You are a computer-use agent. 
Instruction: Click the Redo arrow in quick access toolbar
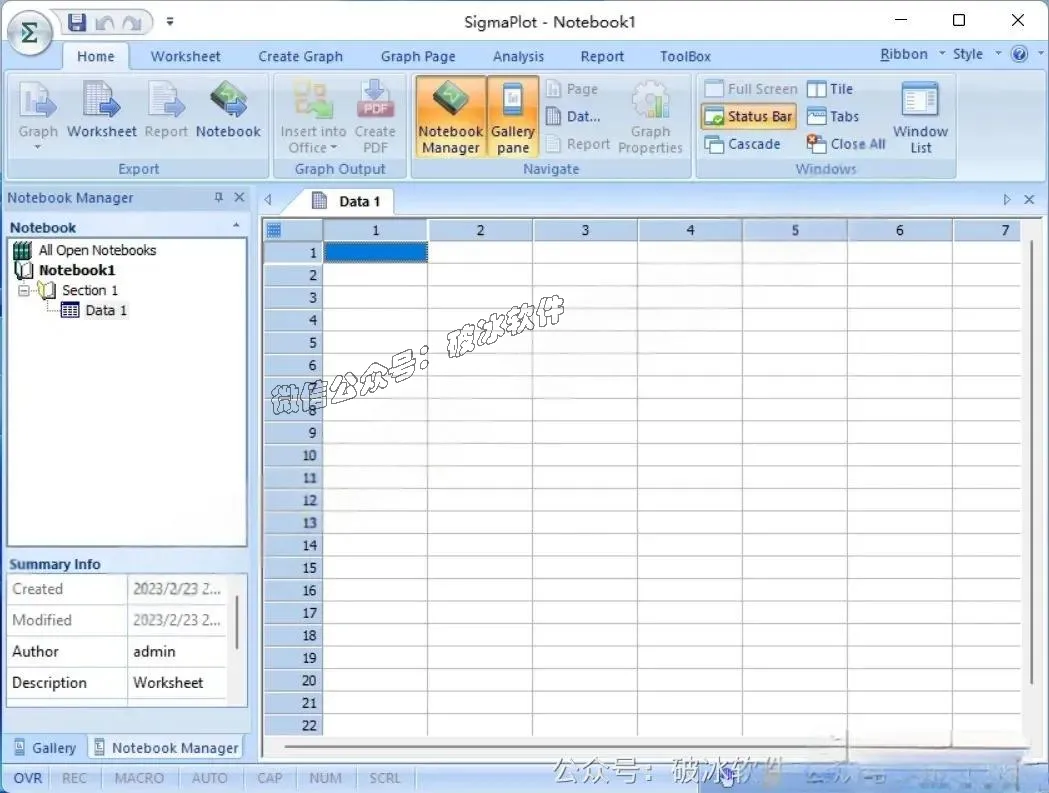pos(132,23)
